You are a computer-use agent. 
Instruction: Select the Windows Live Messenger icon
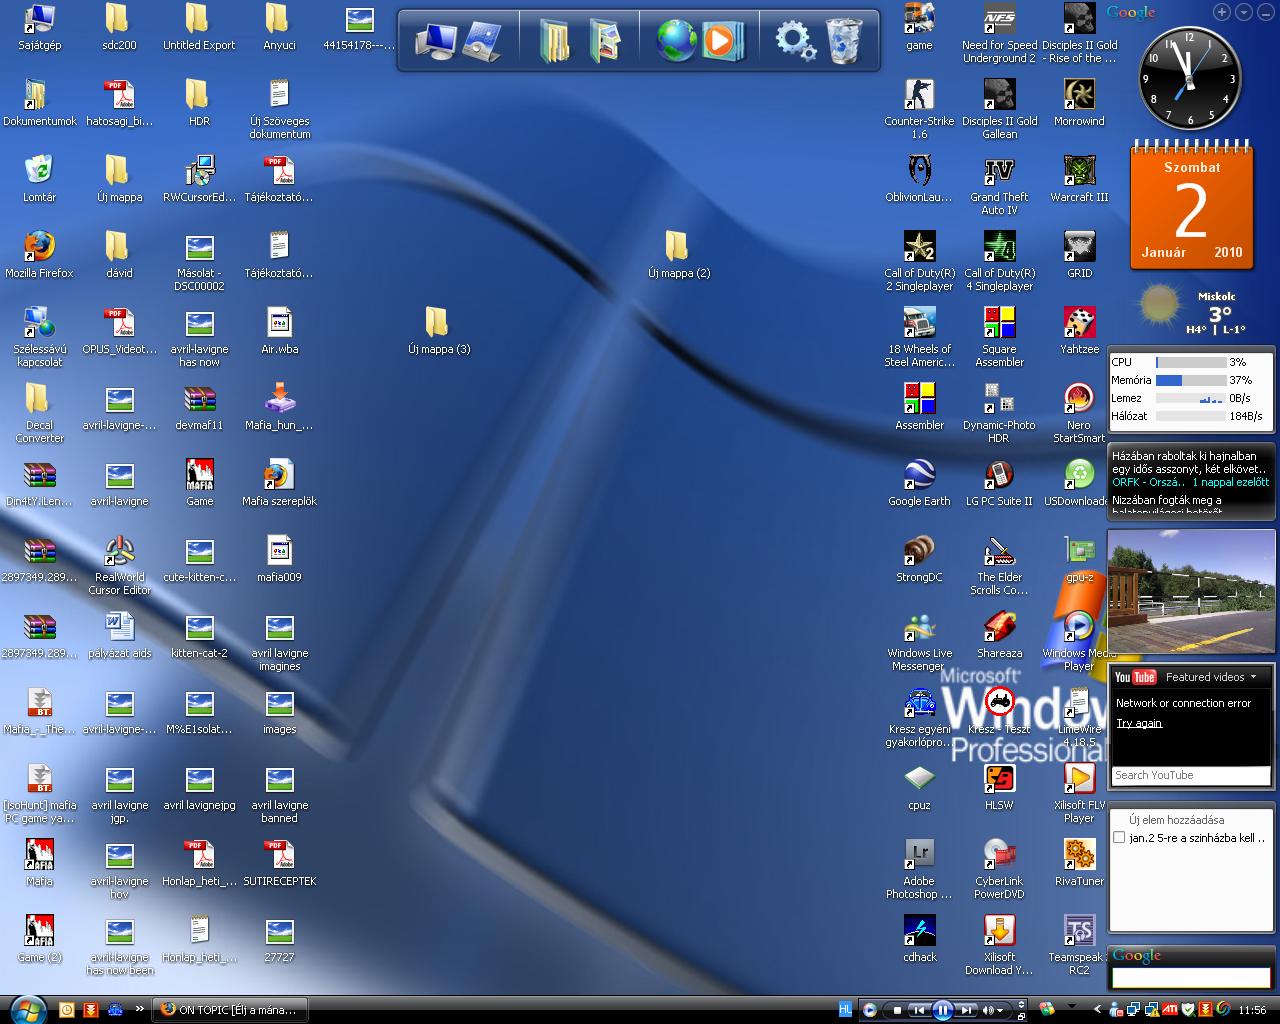click(919, 642)
